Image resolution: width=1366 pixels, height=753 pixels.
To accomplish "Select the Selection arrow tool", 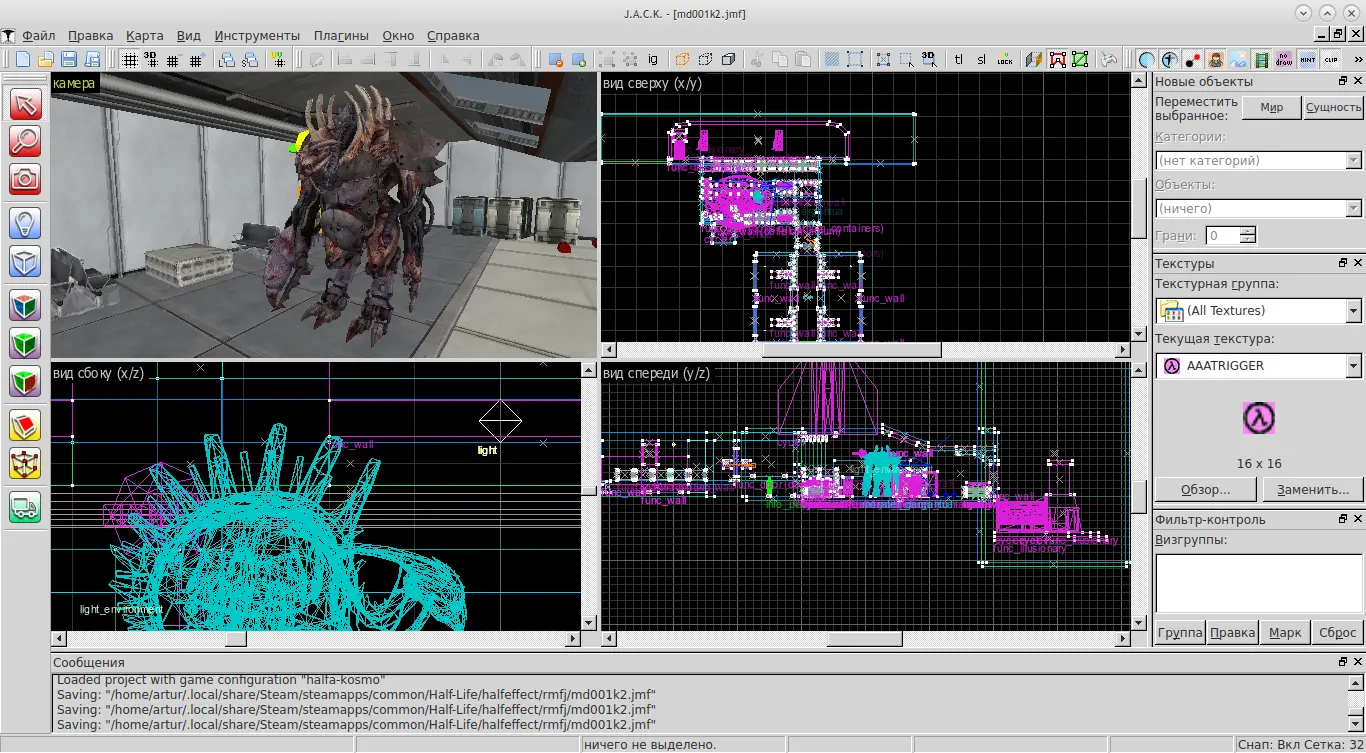I will click(25, 104).
